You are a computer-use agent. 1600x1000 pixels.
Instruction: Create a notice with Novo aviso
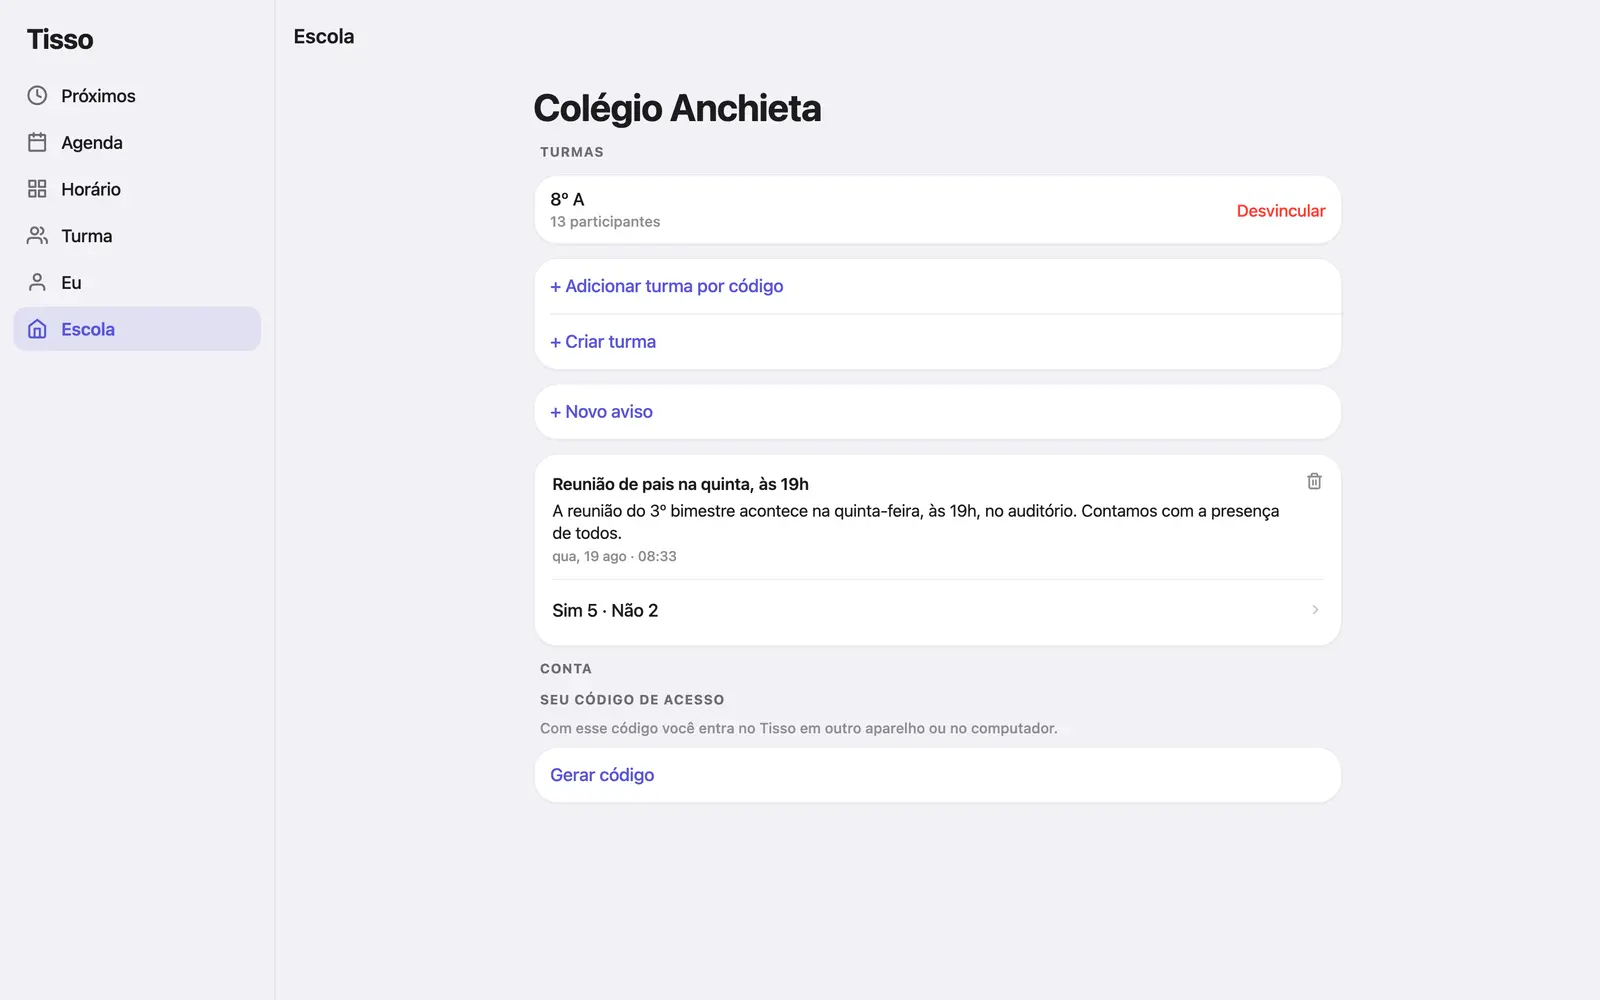938,412
